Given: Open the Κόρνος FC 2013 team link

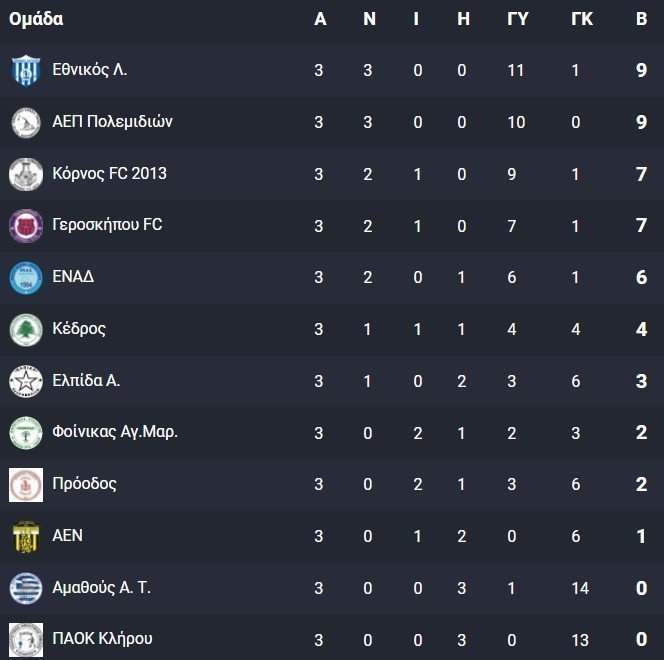Looking at the screenshot, I should pos(110,173).
